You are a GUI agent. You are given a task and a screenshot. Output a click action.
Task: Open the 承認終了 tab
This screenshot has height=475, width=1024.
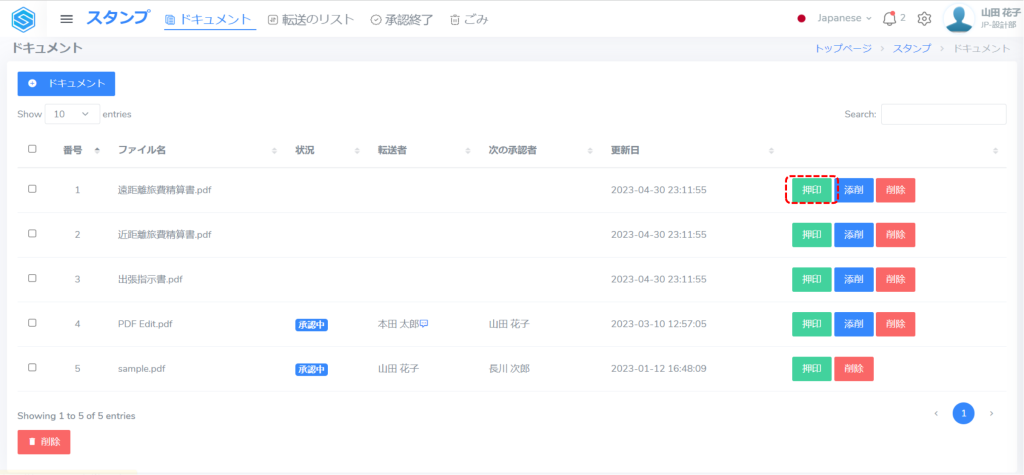click(401, 19)
